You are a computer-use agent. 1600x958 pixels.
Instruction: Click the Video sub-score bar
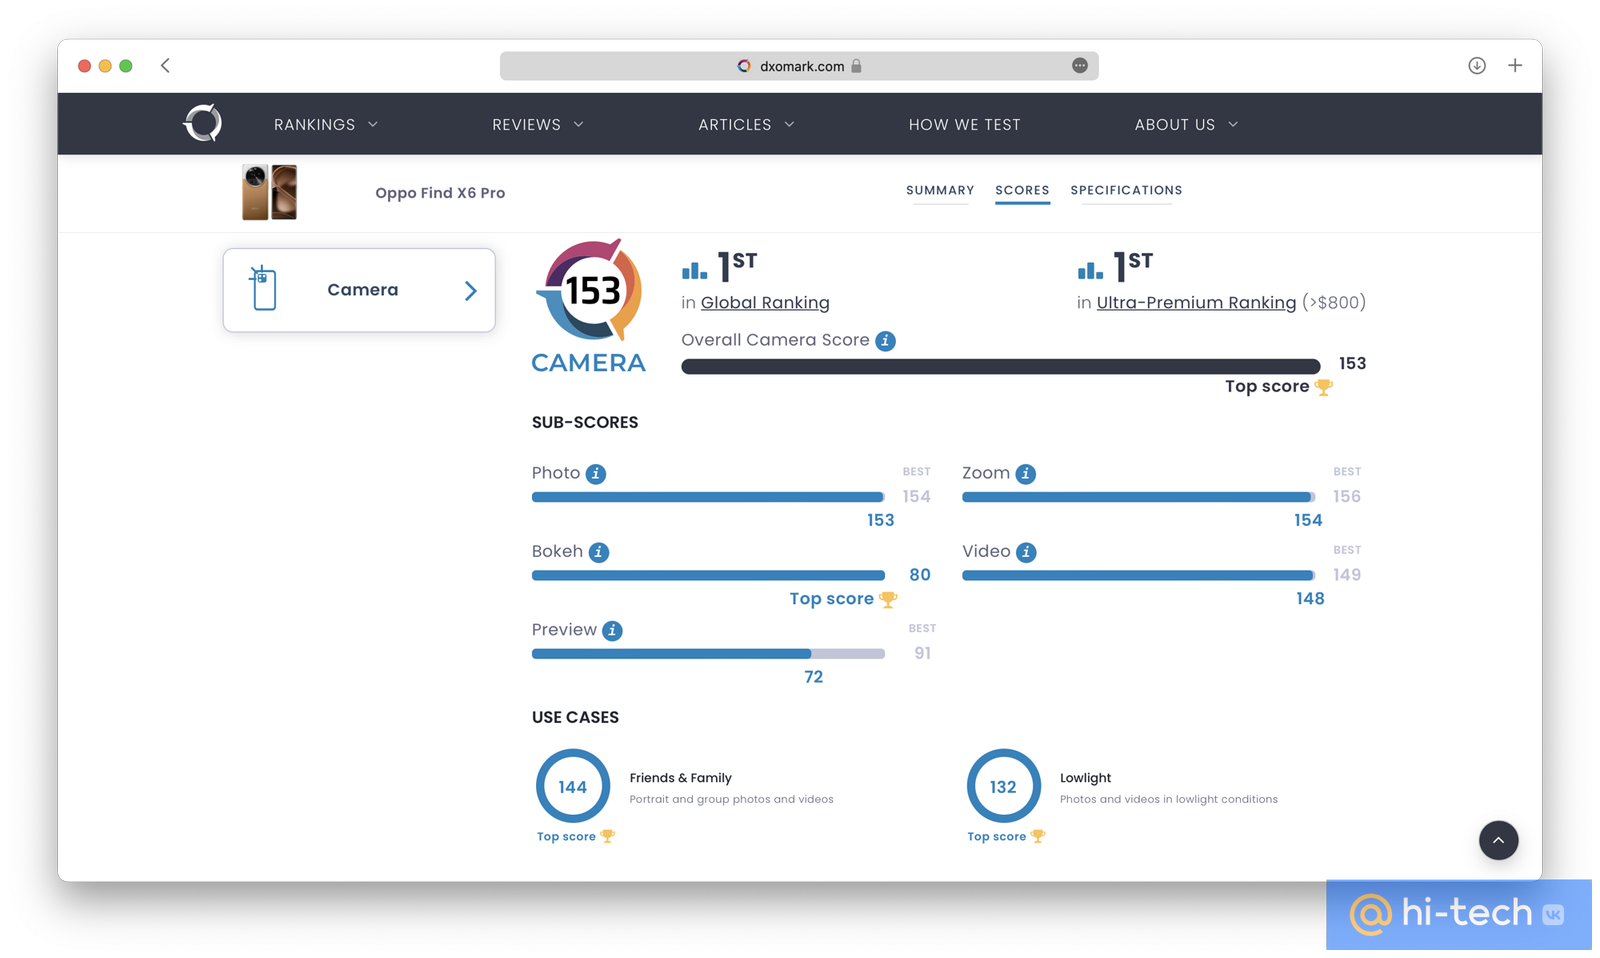pos(1138,575)
